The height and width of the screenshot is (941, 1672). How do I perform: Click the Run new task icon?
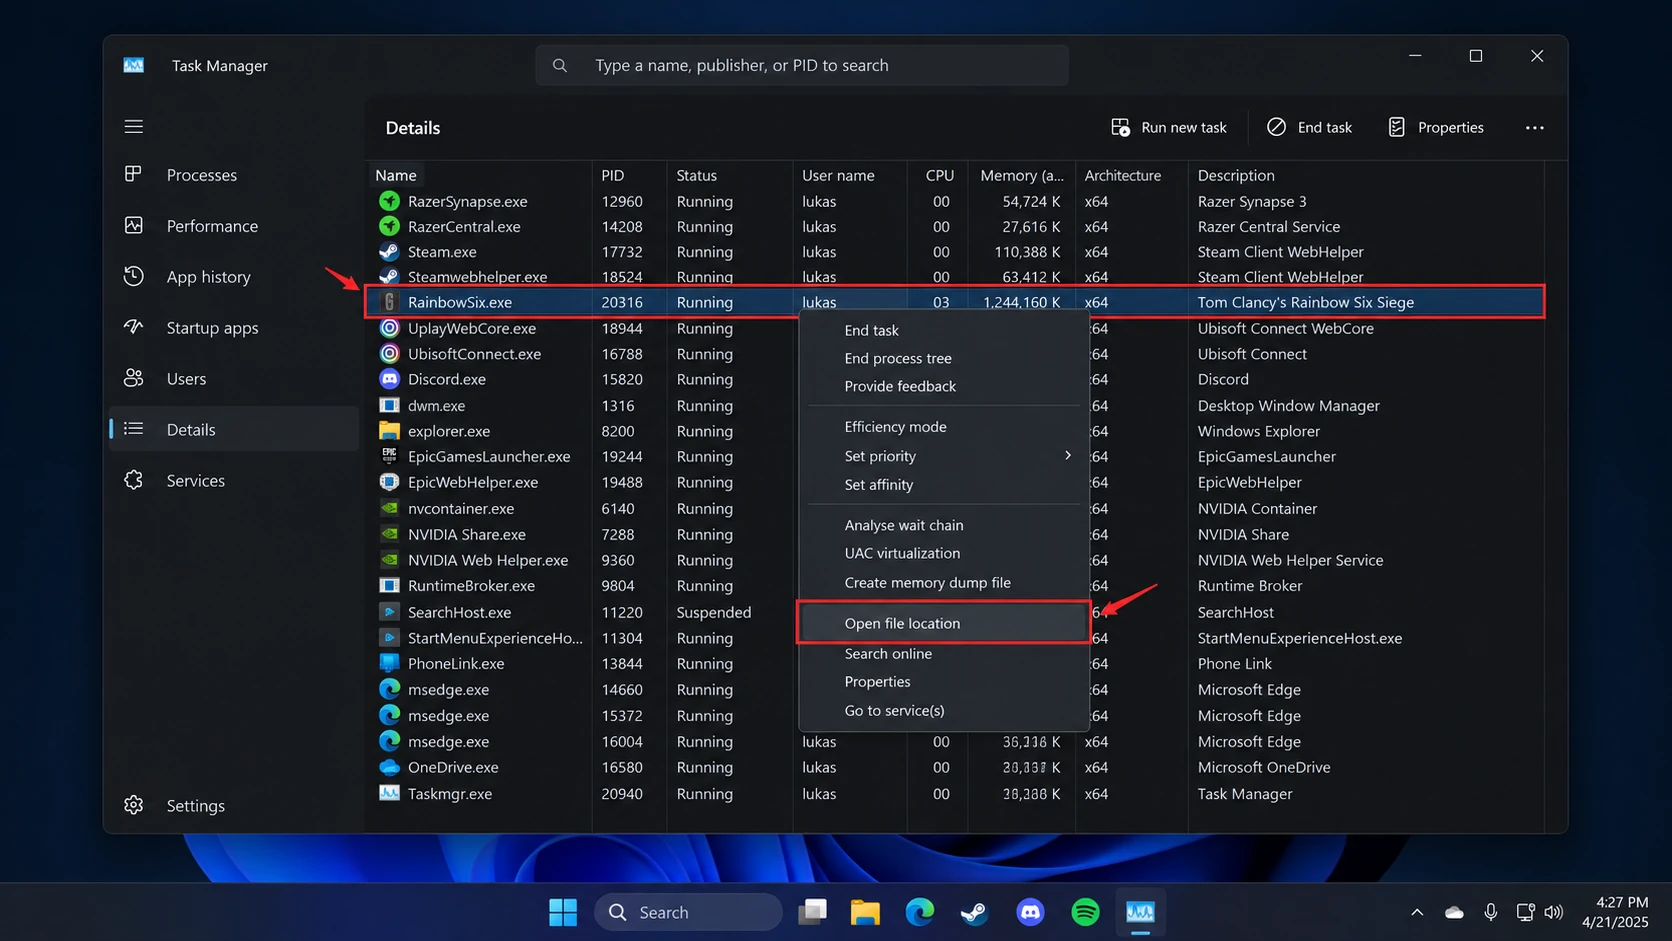1120,127
